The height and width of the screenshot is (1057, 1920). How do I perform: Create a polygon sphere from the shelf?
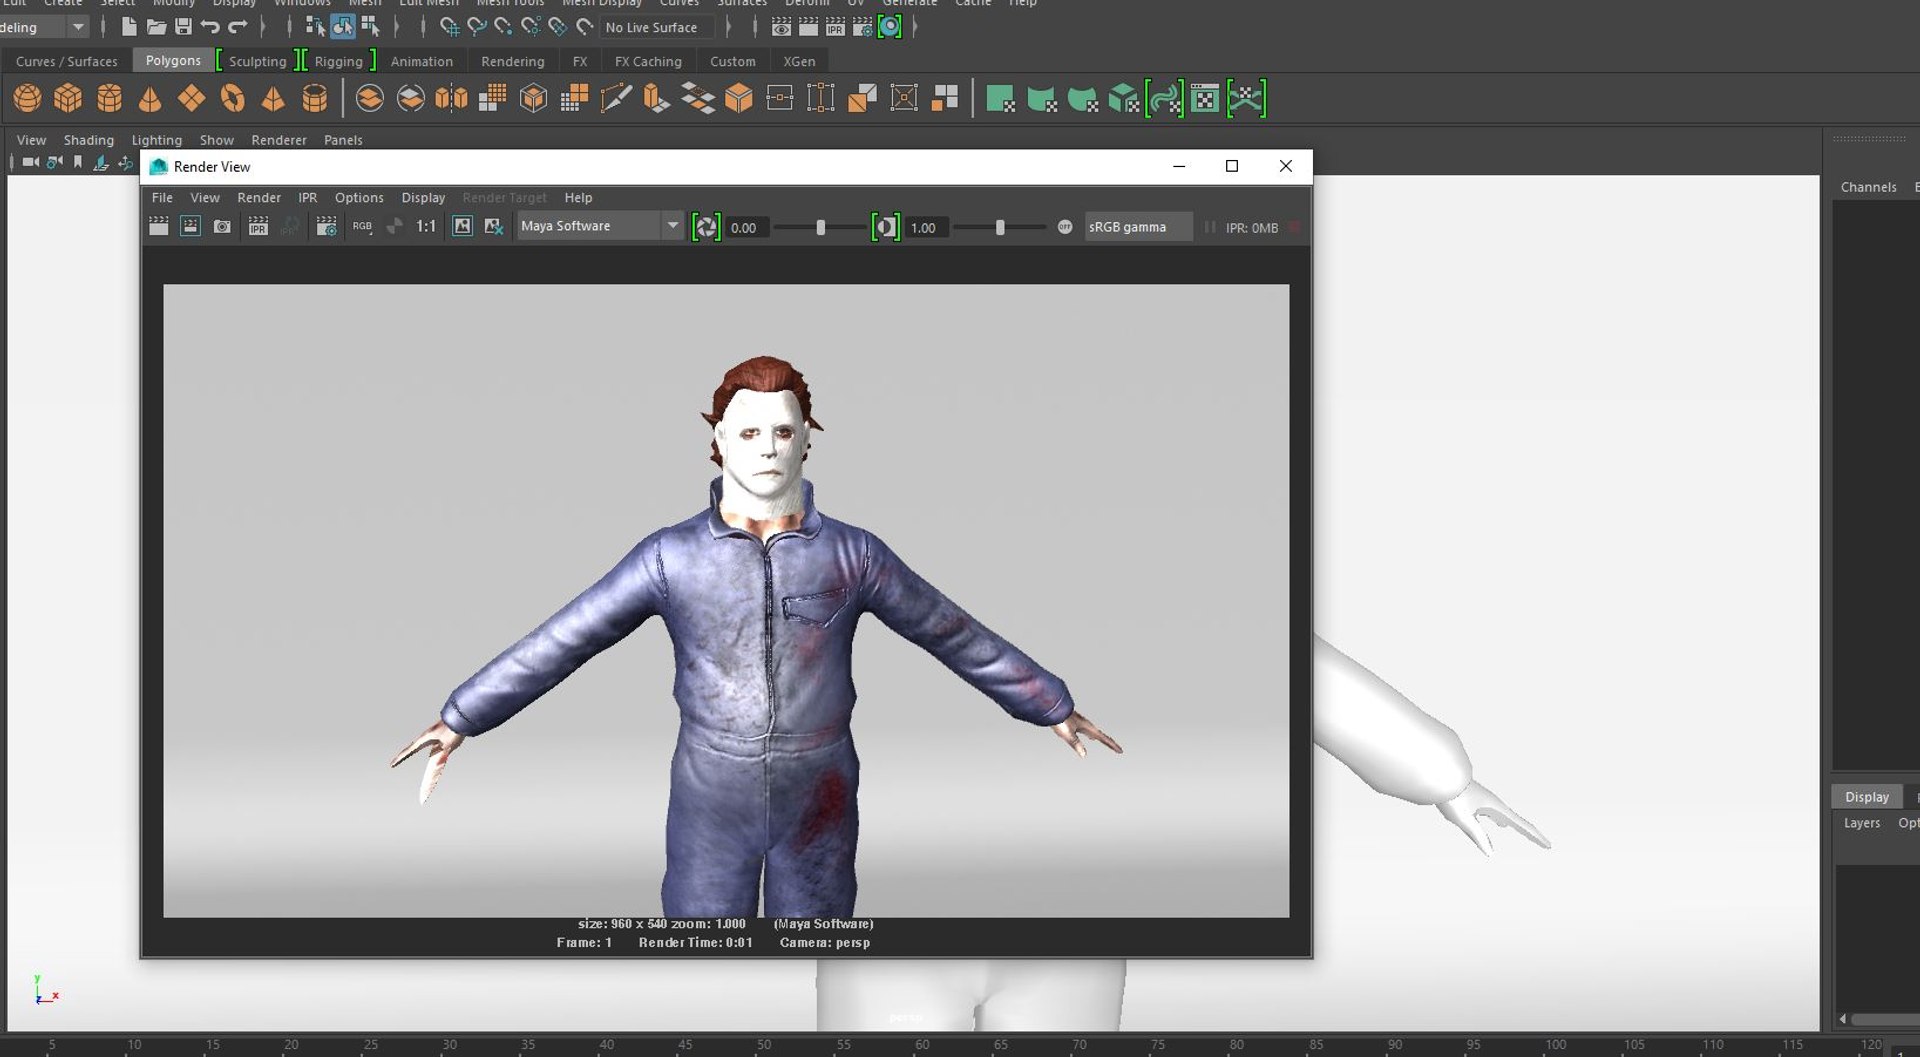[x=27, y=98]
